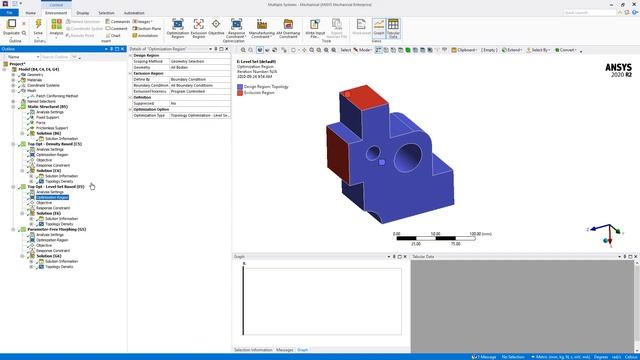Image resolution: width=640 pixels, height=360 pixels.
Task: Pin the Tabular Data panel
Action: click(x=625, y=257)
